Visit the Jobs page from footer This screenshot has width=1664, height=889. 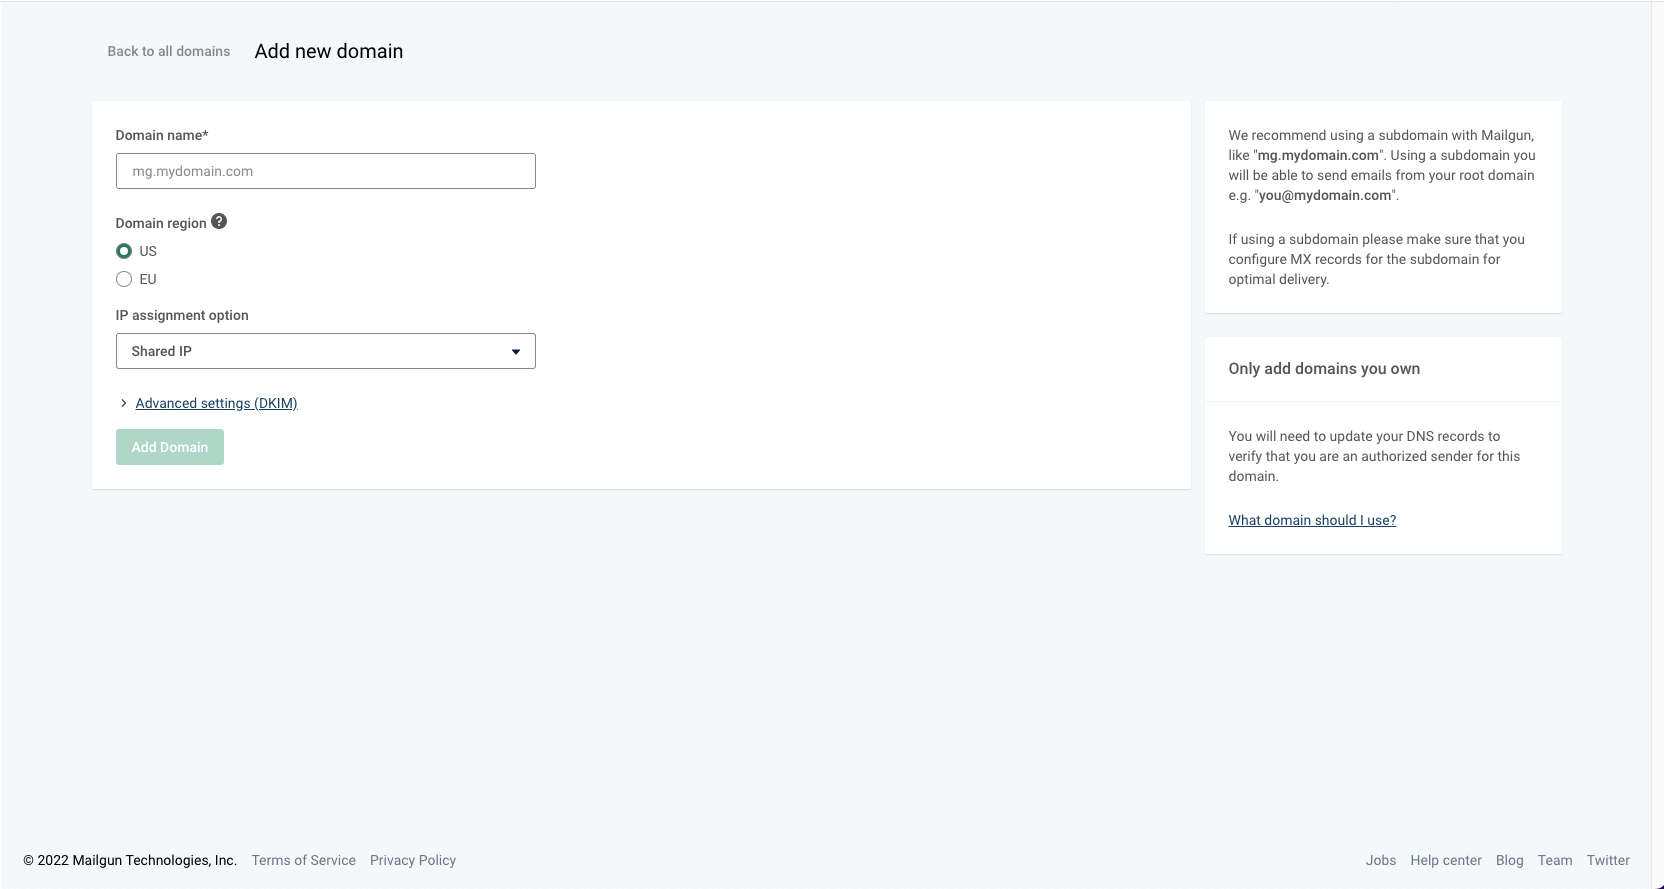pos(1380,860)
